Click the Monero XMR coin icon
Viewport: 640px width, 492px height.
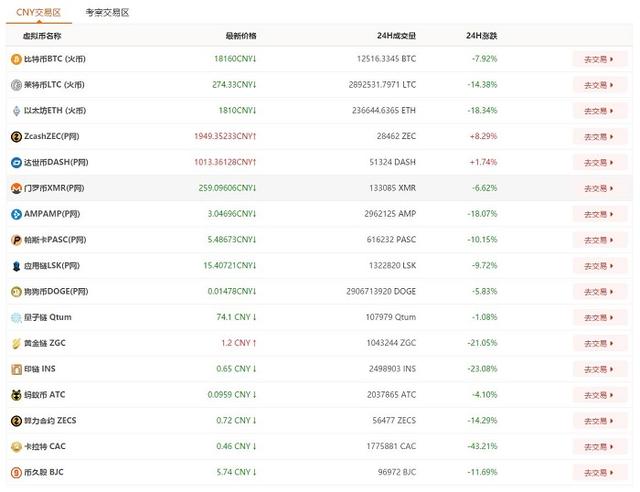[x=16, y=188]
